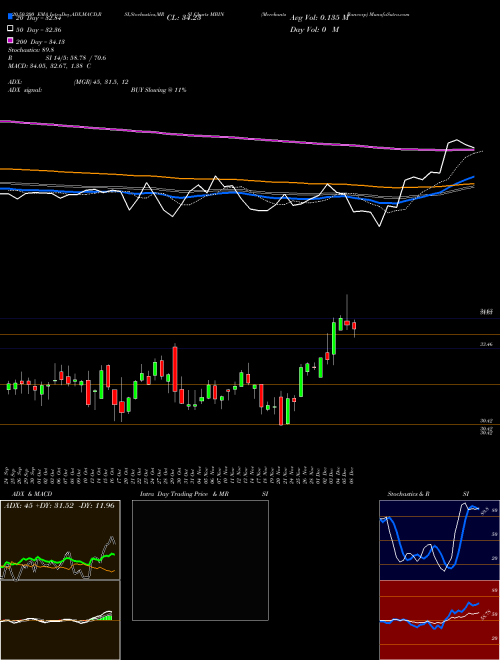500x660 pixels.
Task: Click the orange moving average line
Action: click(236, 180)
